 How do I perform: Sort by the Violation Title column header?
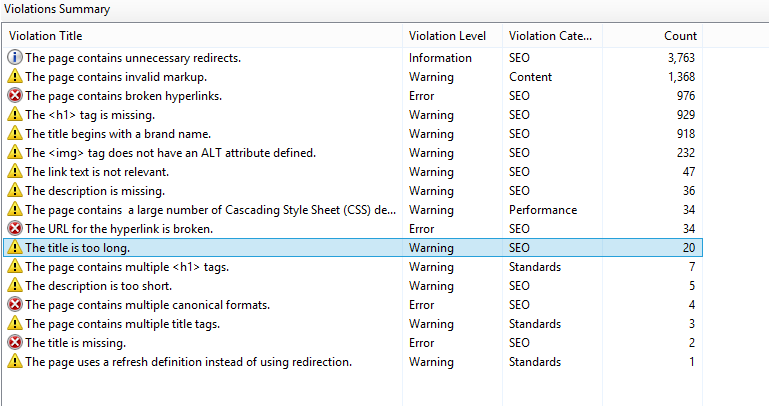click(x=203, y=36)
